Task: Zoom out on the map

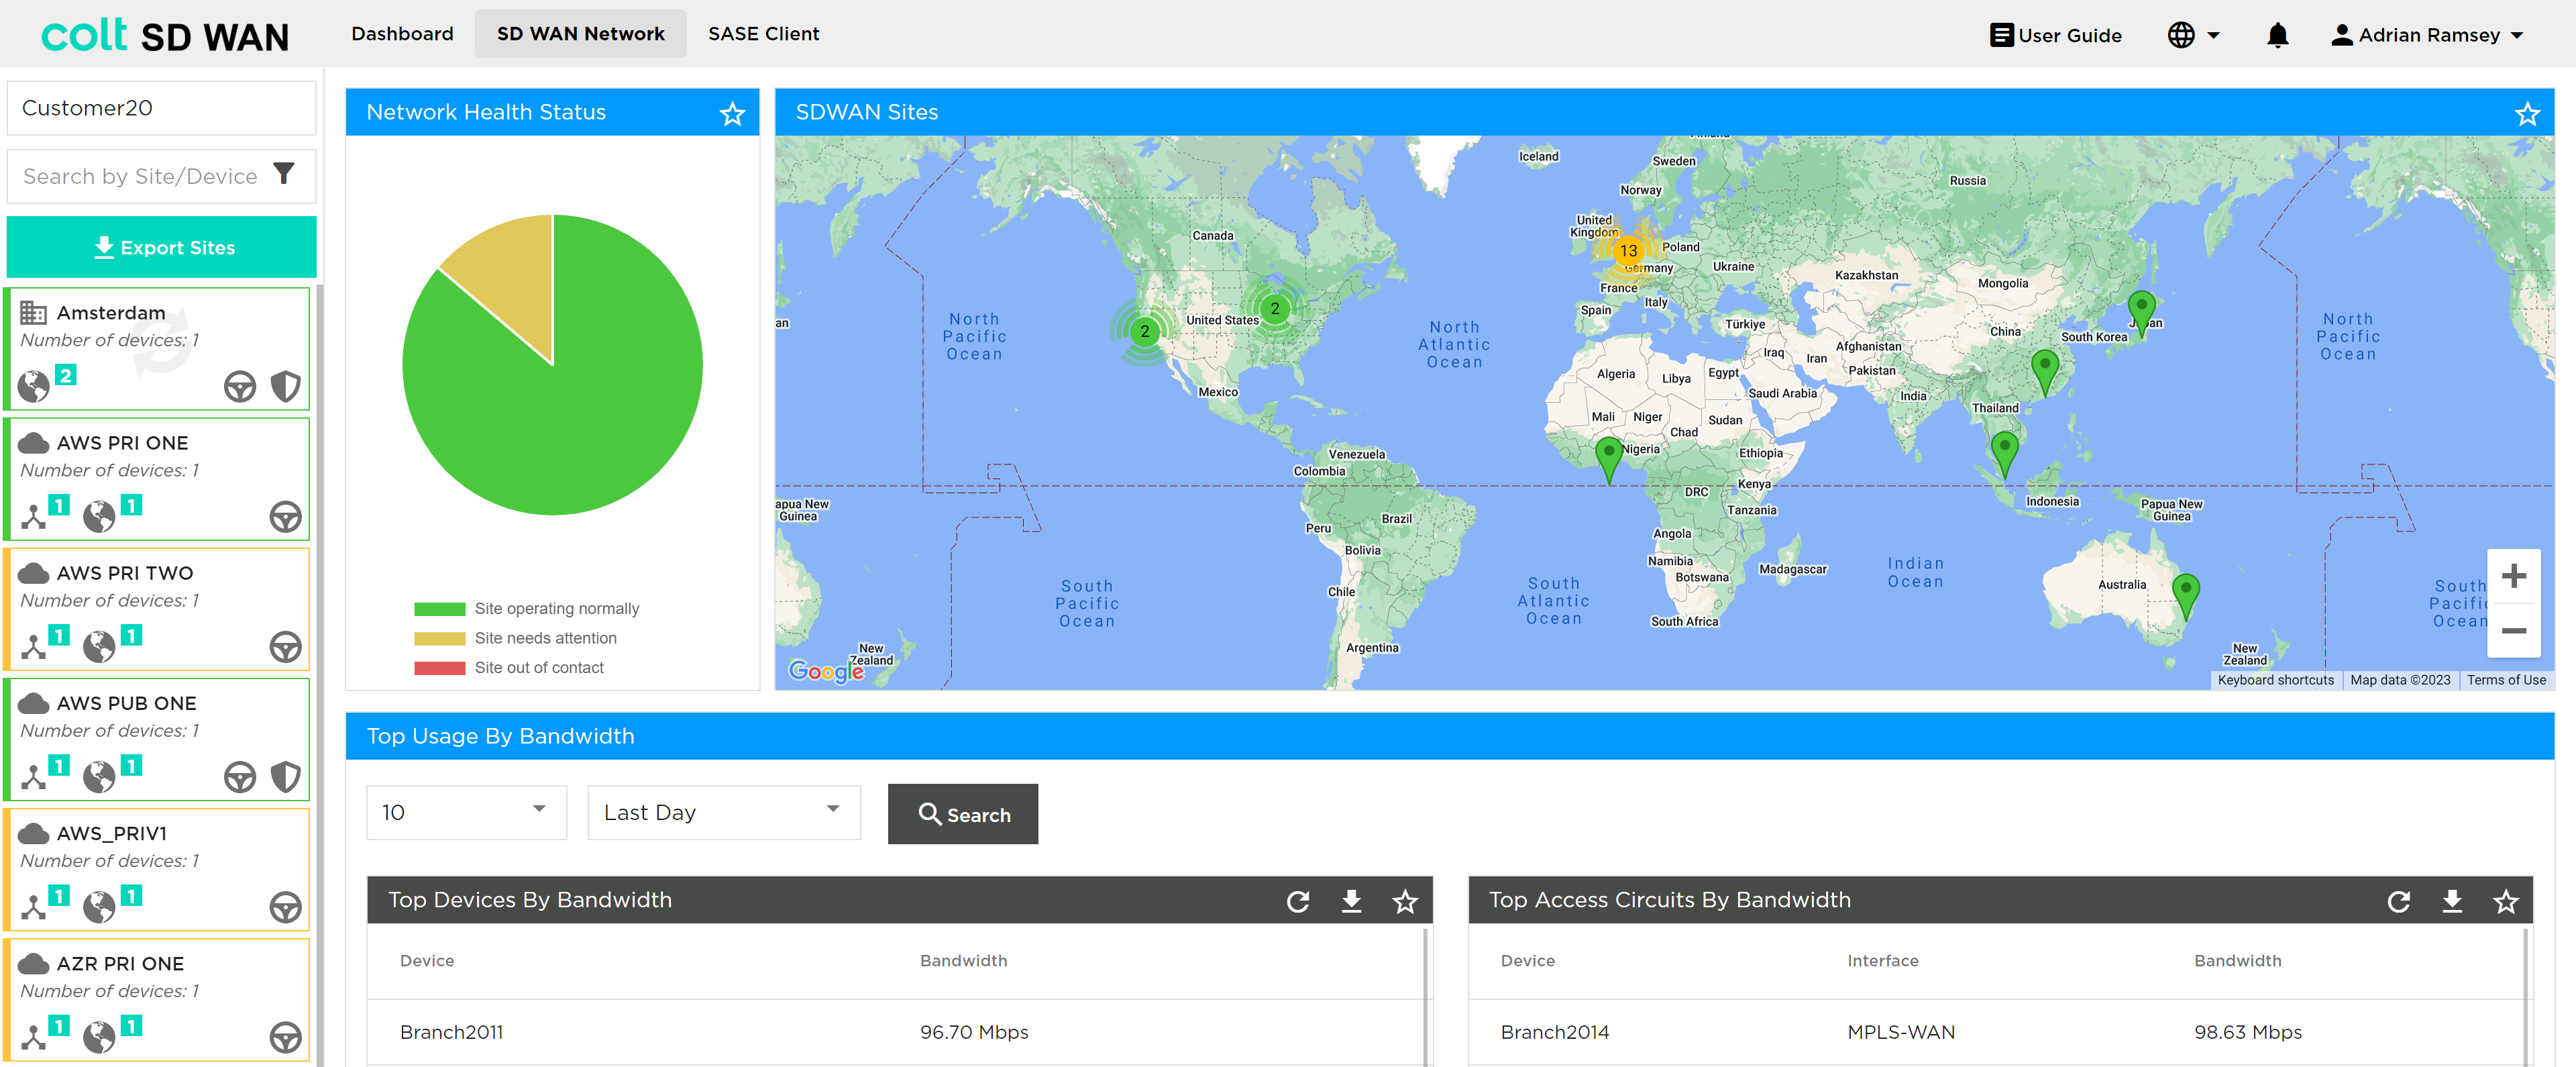Action: pos(2513,631)
